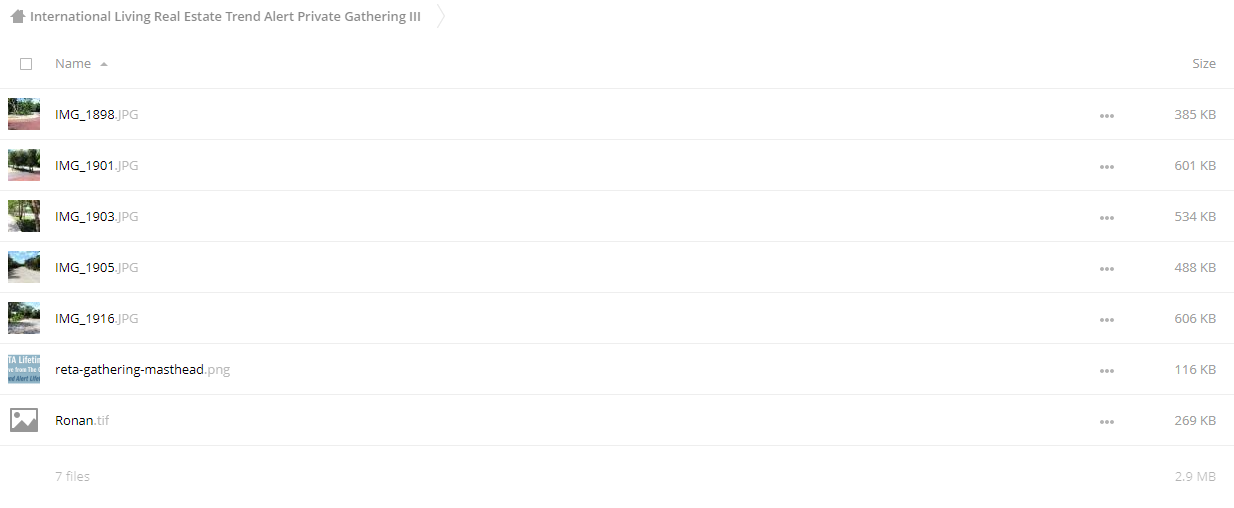Viewport: 1234px width, 508px height.
Task: Open more options for IMG_1905.JPG
Action: (1106, 269)
